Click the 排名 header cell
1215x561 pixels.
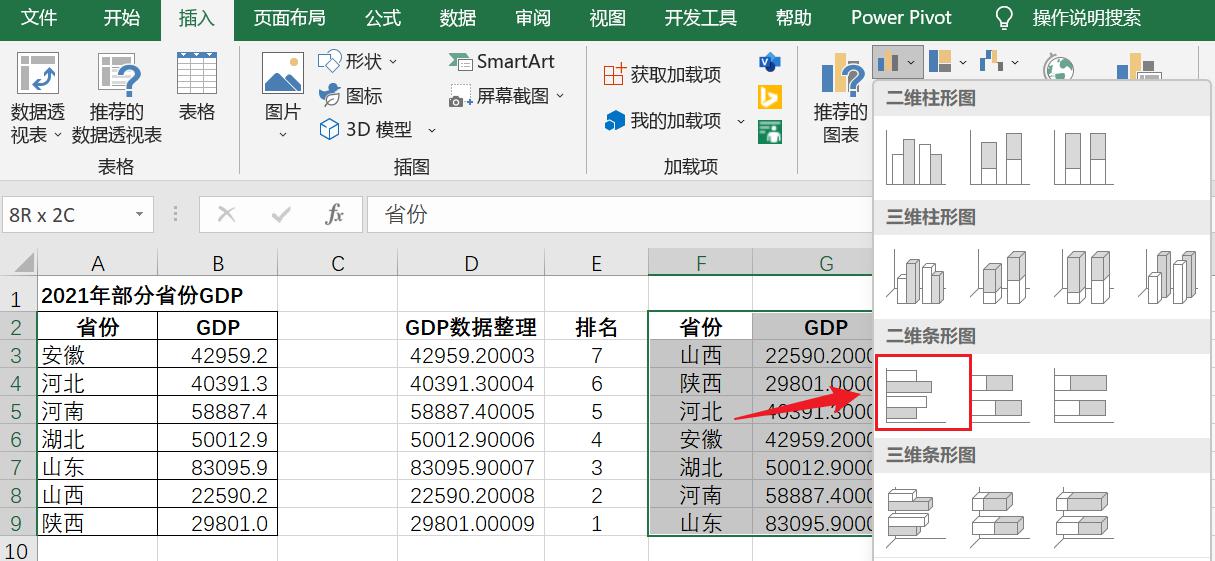(x=596, y=327)
